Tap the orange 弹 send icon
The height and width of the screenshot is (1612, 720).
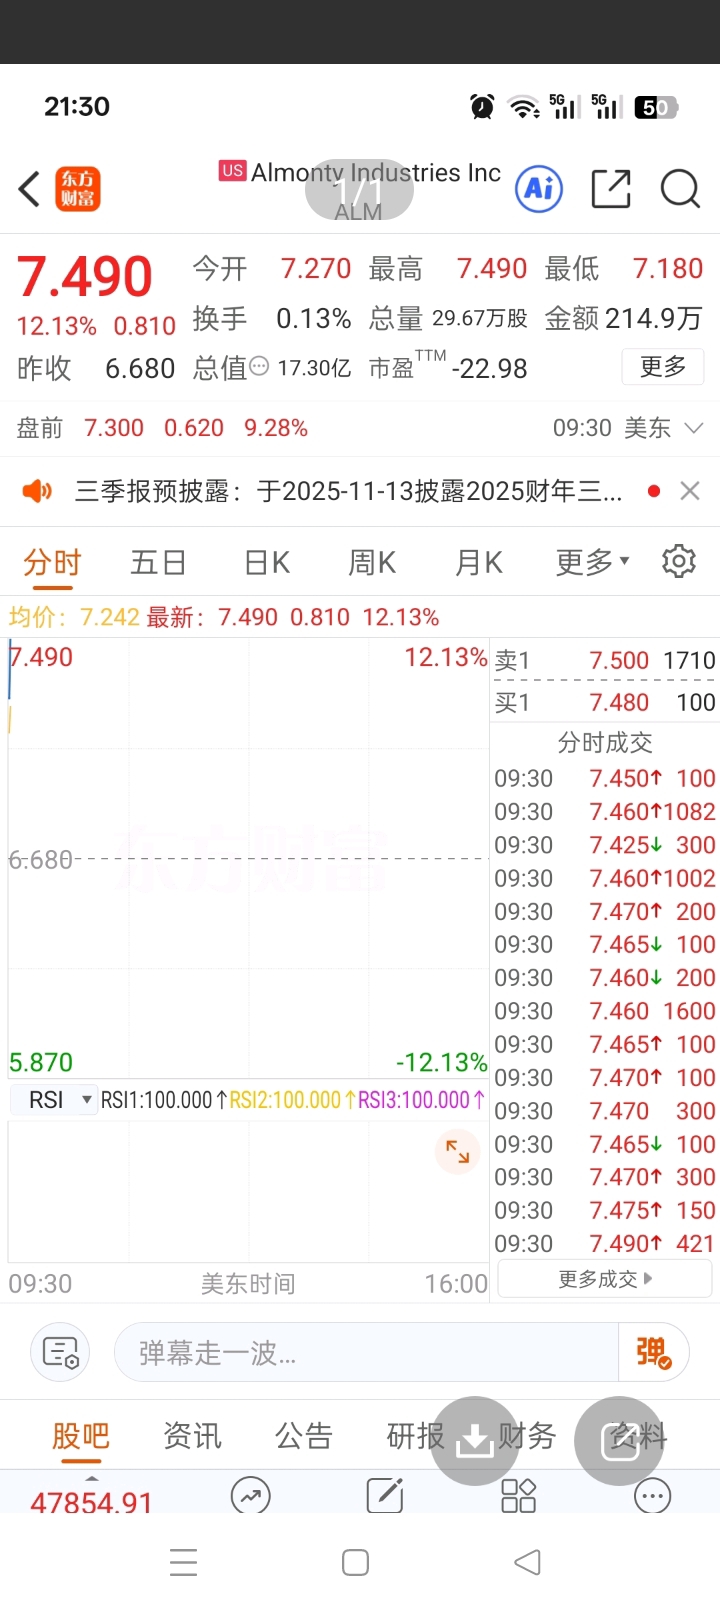coord(654,1352)
